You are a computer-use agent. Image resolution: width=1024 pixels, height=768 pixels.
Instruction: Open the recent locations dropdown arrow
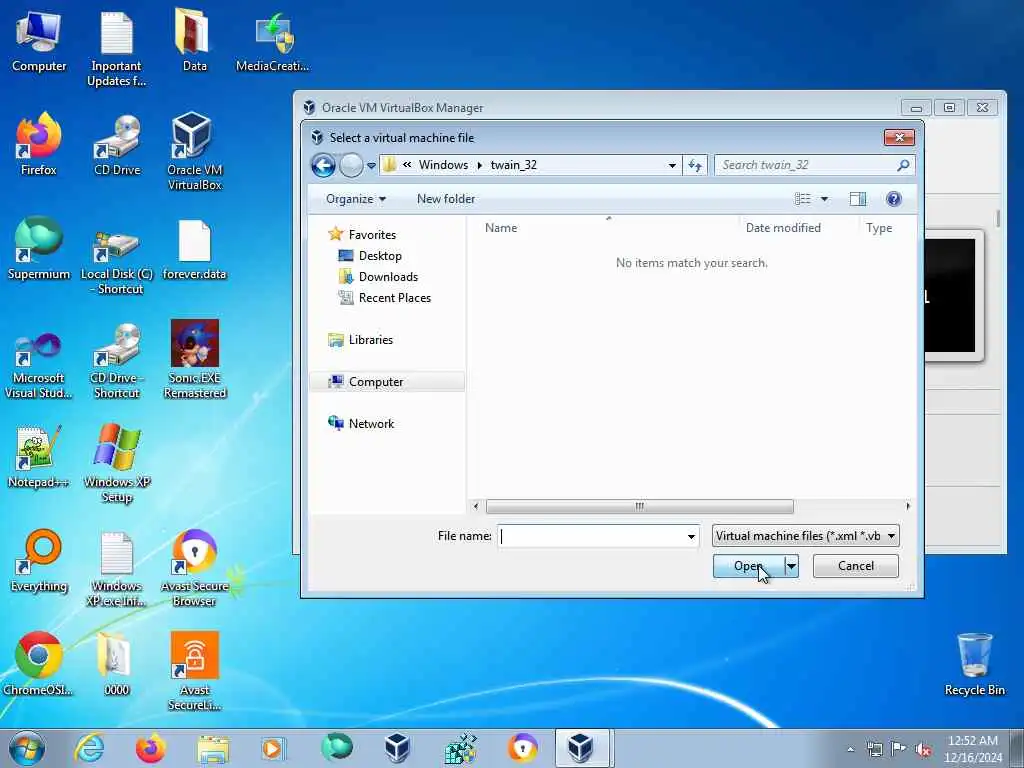[x=371, y=166]
